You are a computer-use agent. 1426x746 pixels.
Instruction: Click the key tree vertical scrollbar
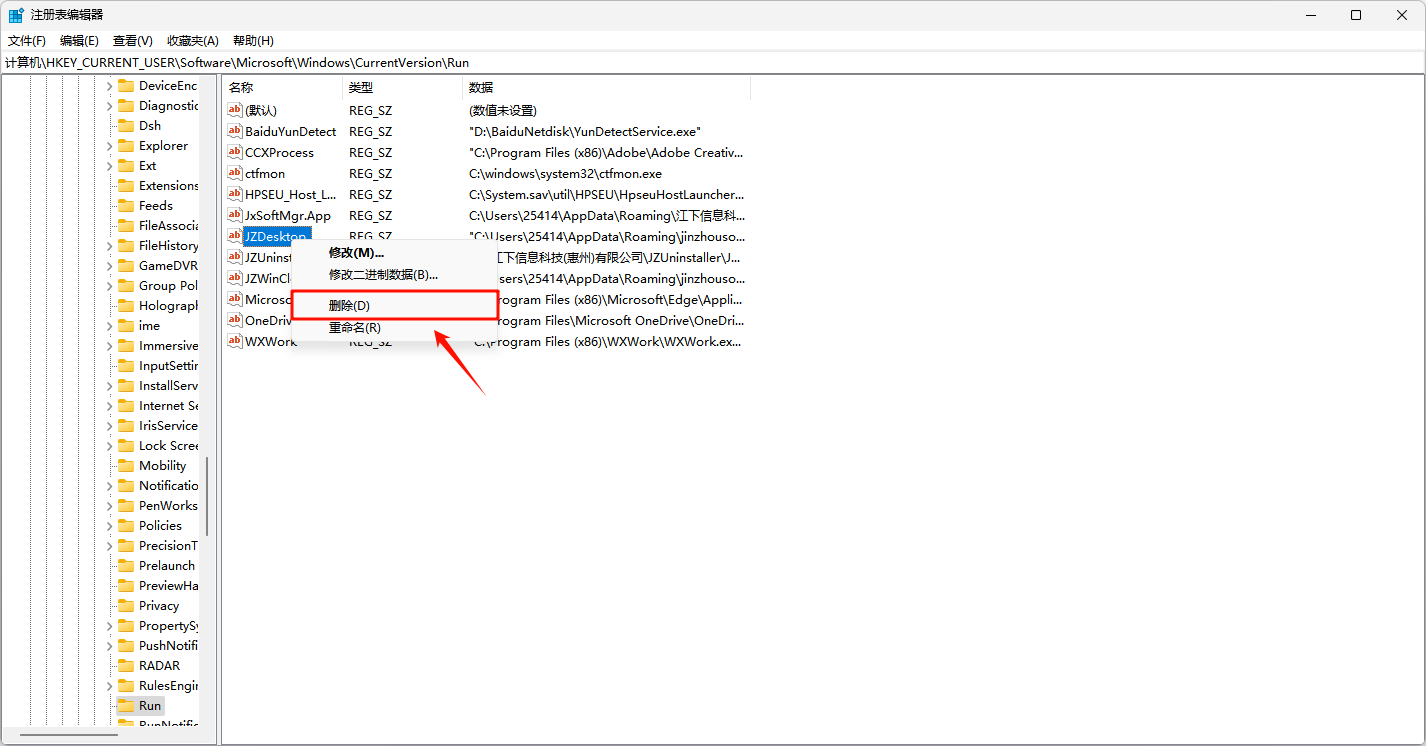point(207,496)
